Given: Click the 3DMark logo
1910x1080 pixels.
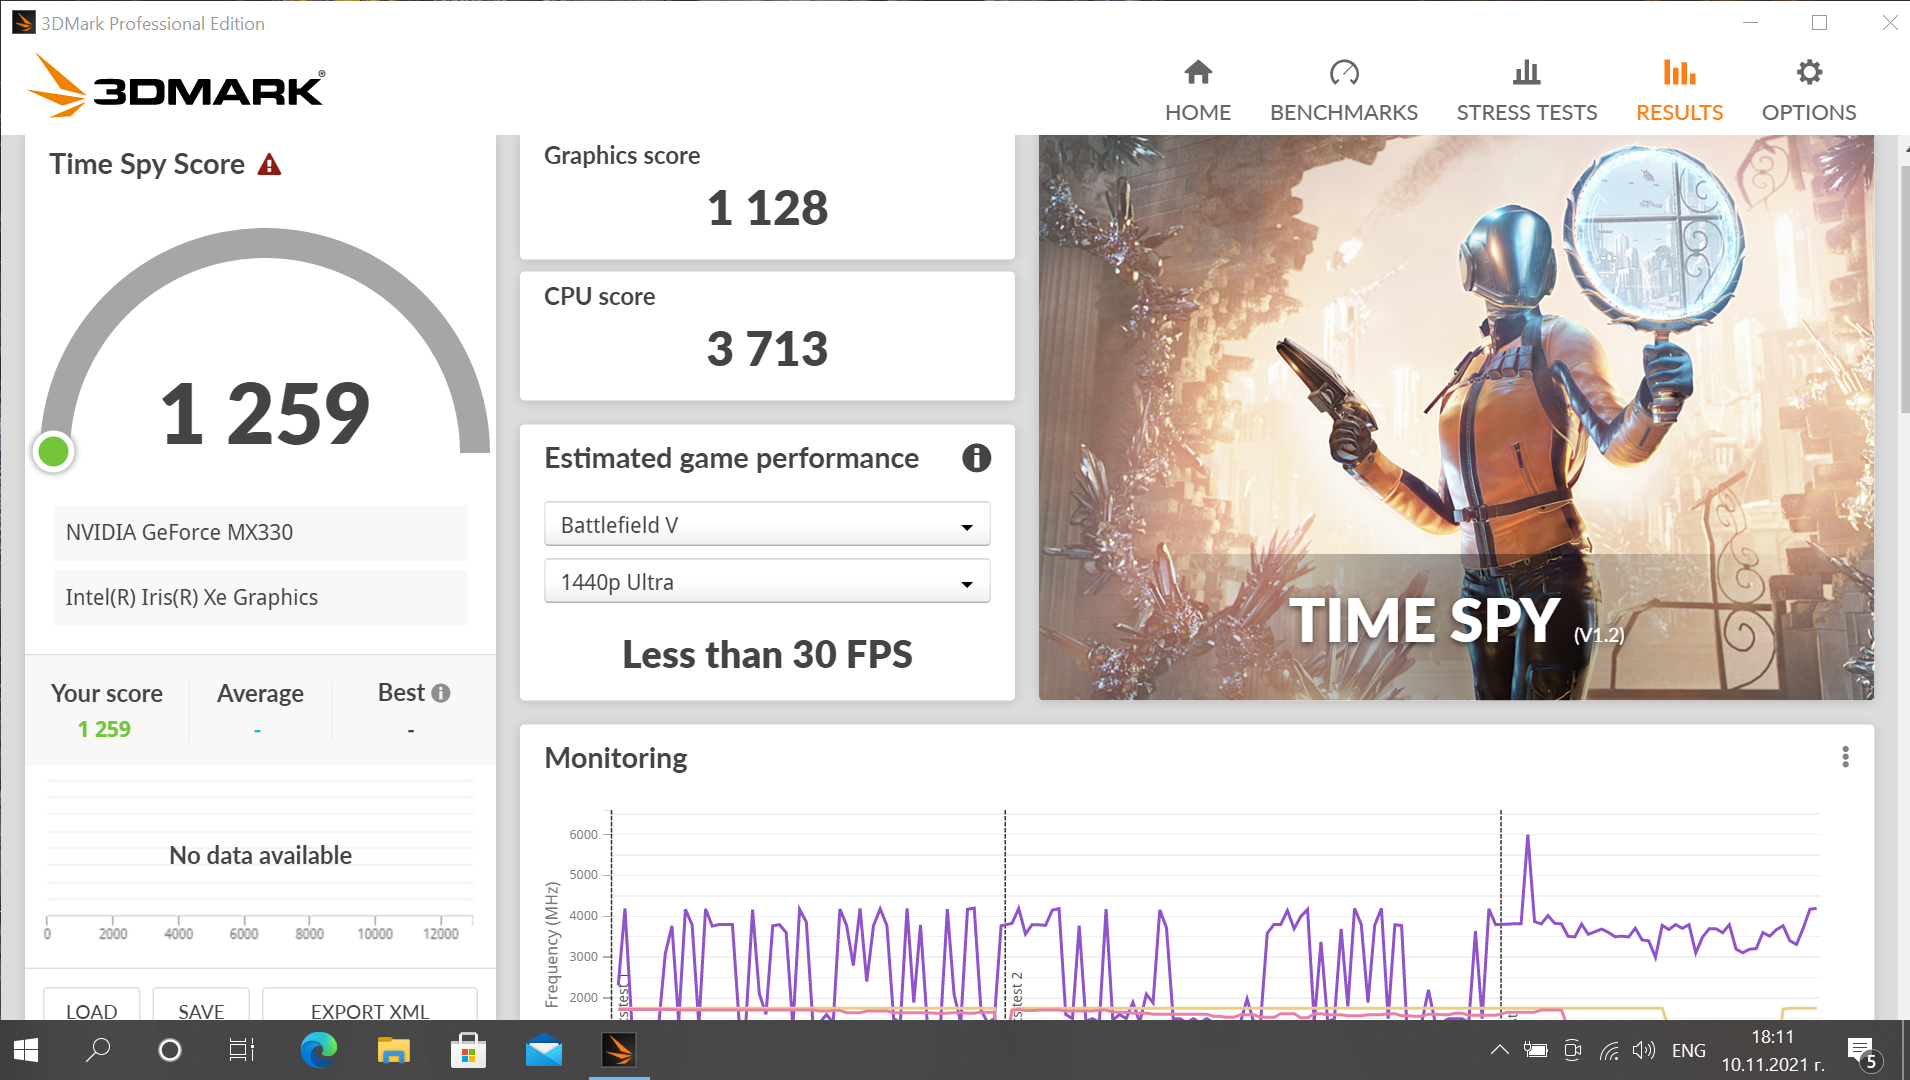Looking at the screenshot, I should (x=176, y=87).
